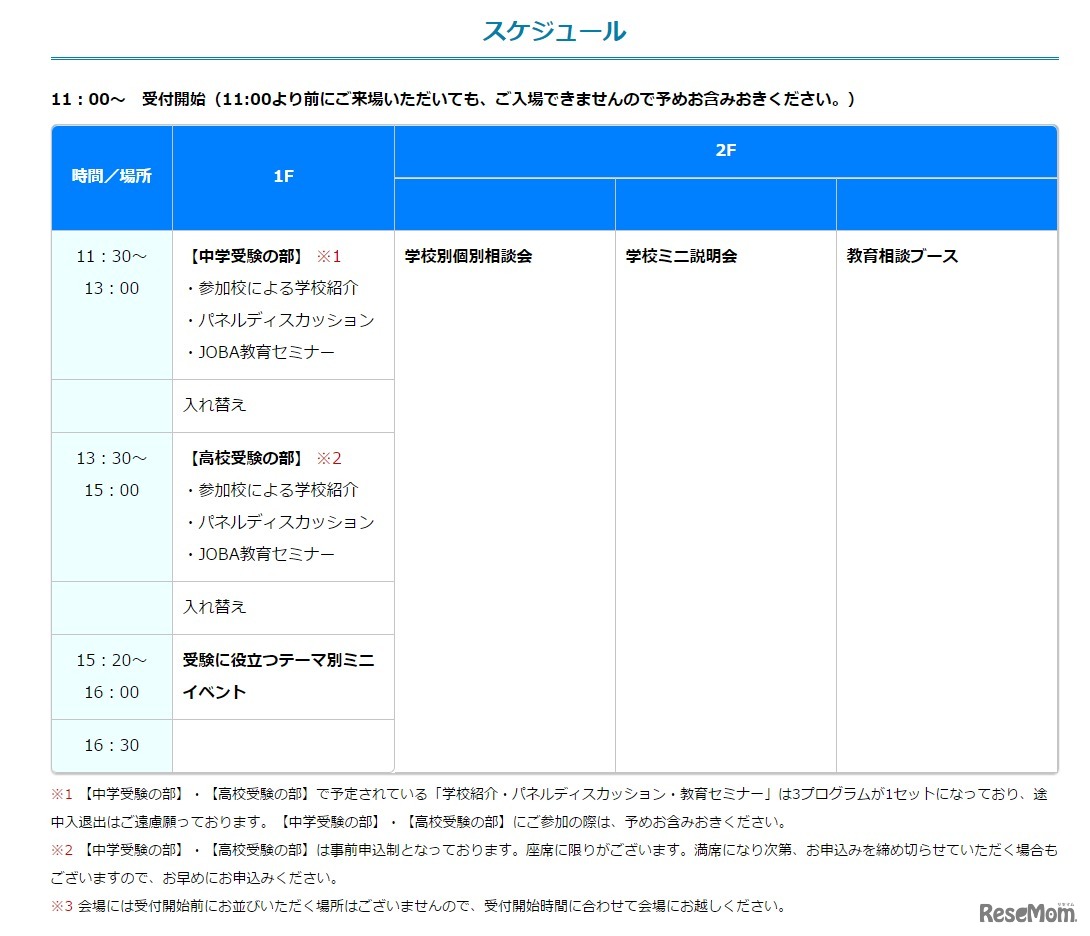Select the 1F column header

click(x=283, y=176)
